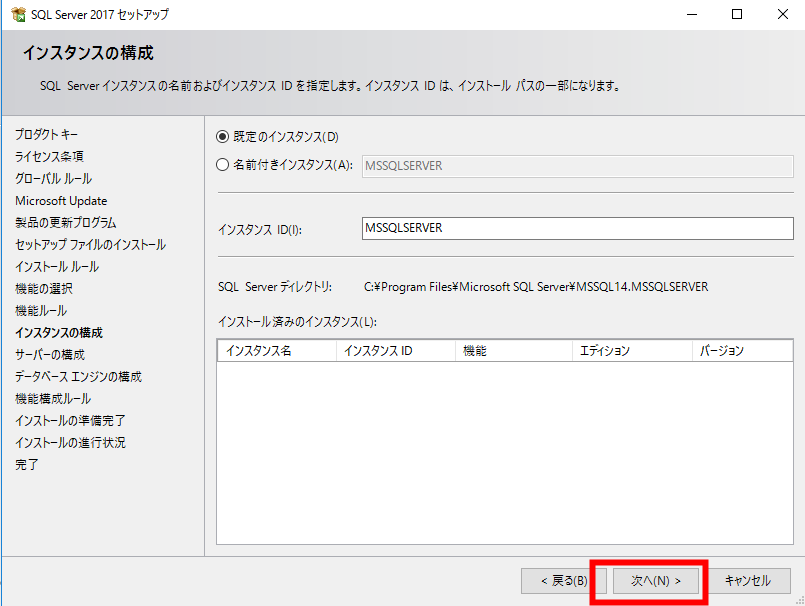Select プロダクト キー step in sidebar

click(47, 135)
